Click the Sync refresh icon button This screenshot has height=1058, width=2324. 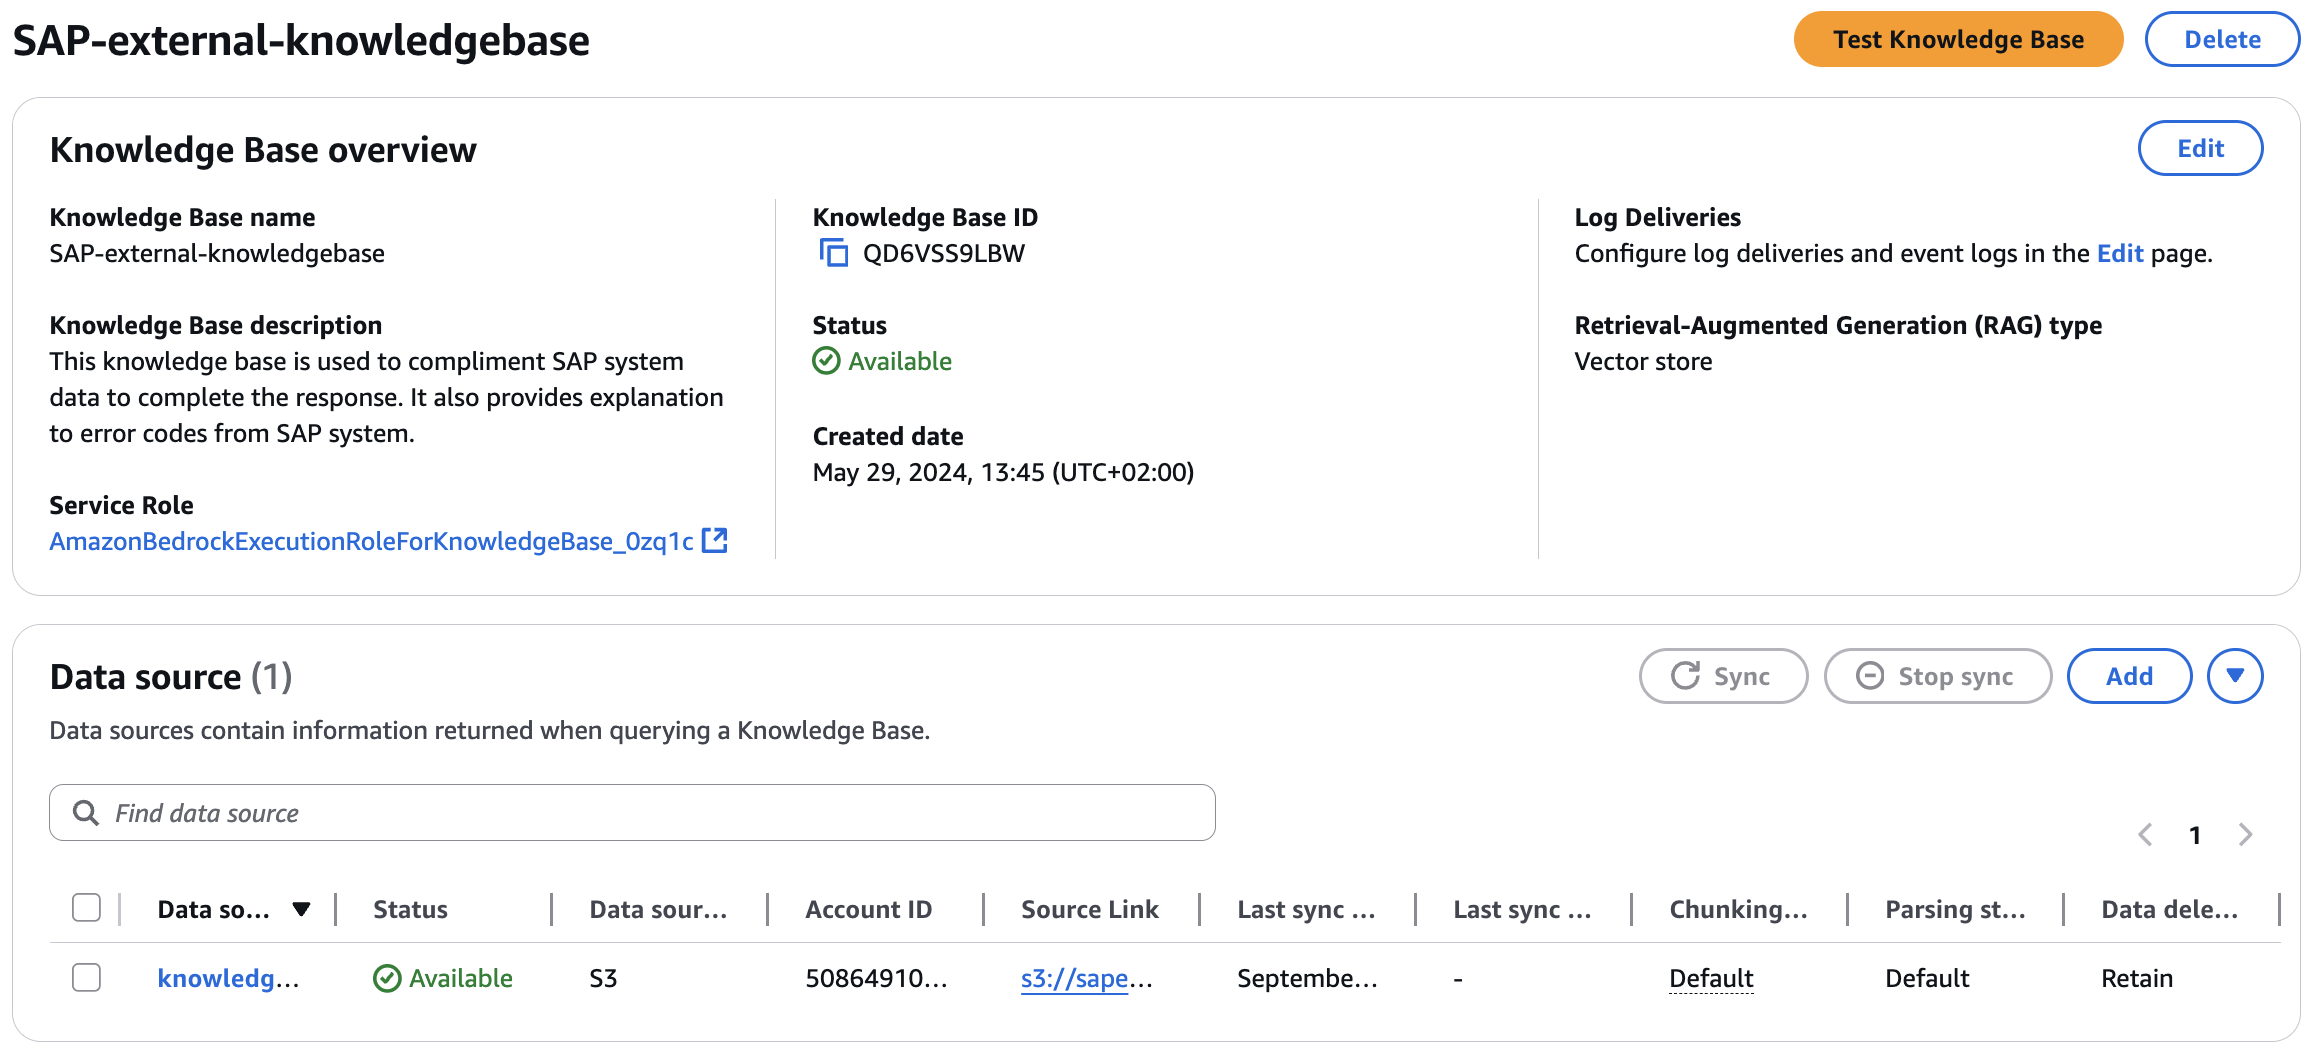tap(1723, 676)
